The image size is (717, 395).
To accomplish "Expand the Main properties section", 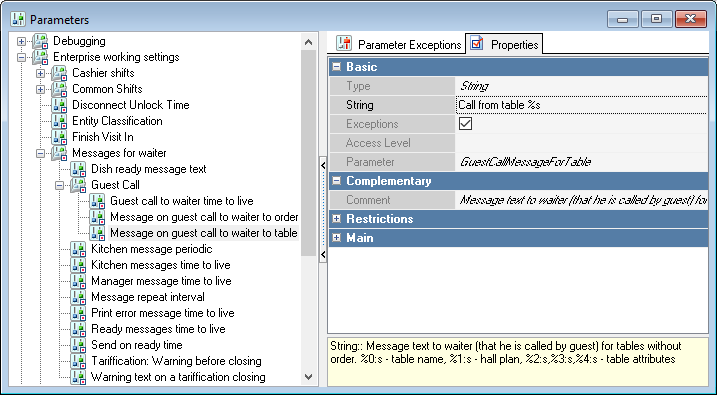I will (x=337, y=238).
